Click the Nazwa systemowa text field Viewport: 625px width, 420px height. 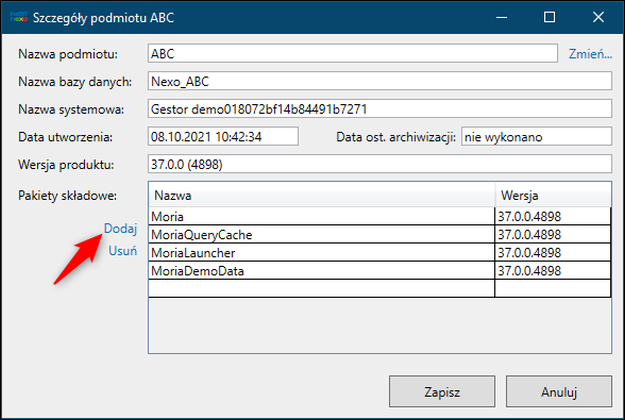(x=380, y=109)
